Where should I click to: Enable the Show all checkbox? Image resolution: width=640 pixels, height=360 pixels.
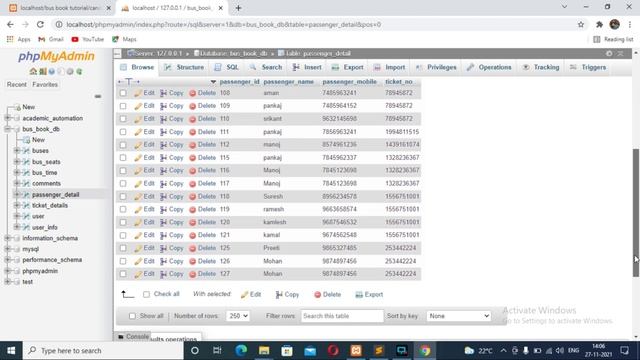point(132,316)
